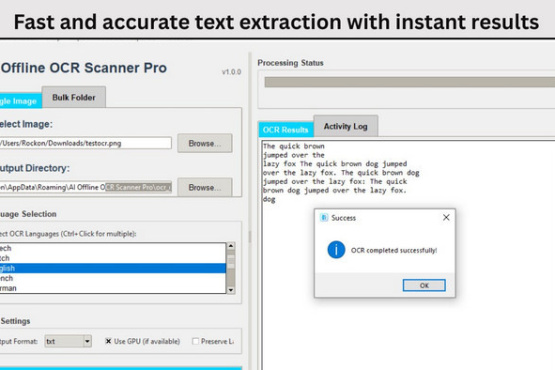The height and width of the screenshot is (370, 555).
Task: Click the blue info icon in dialog
Action: click(336, 250)
